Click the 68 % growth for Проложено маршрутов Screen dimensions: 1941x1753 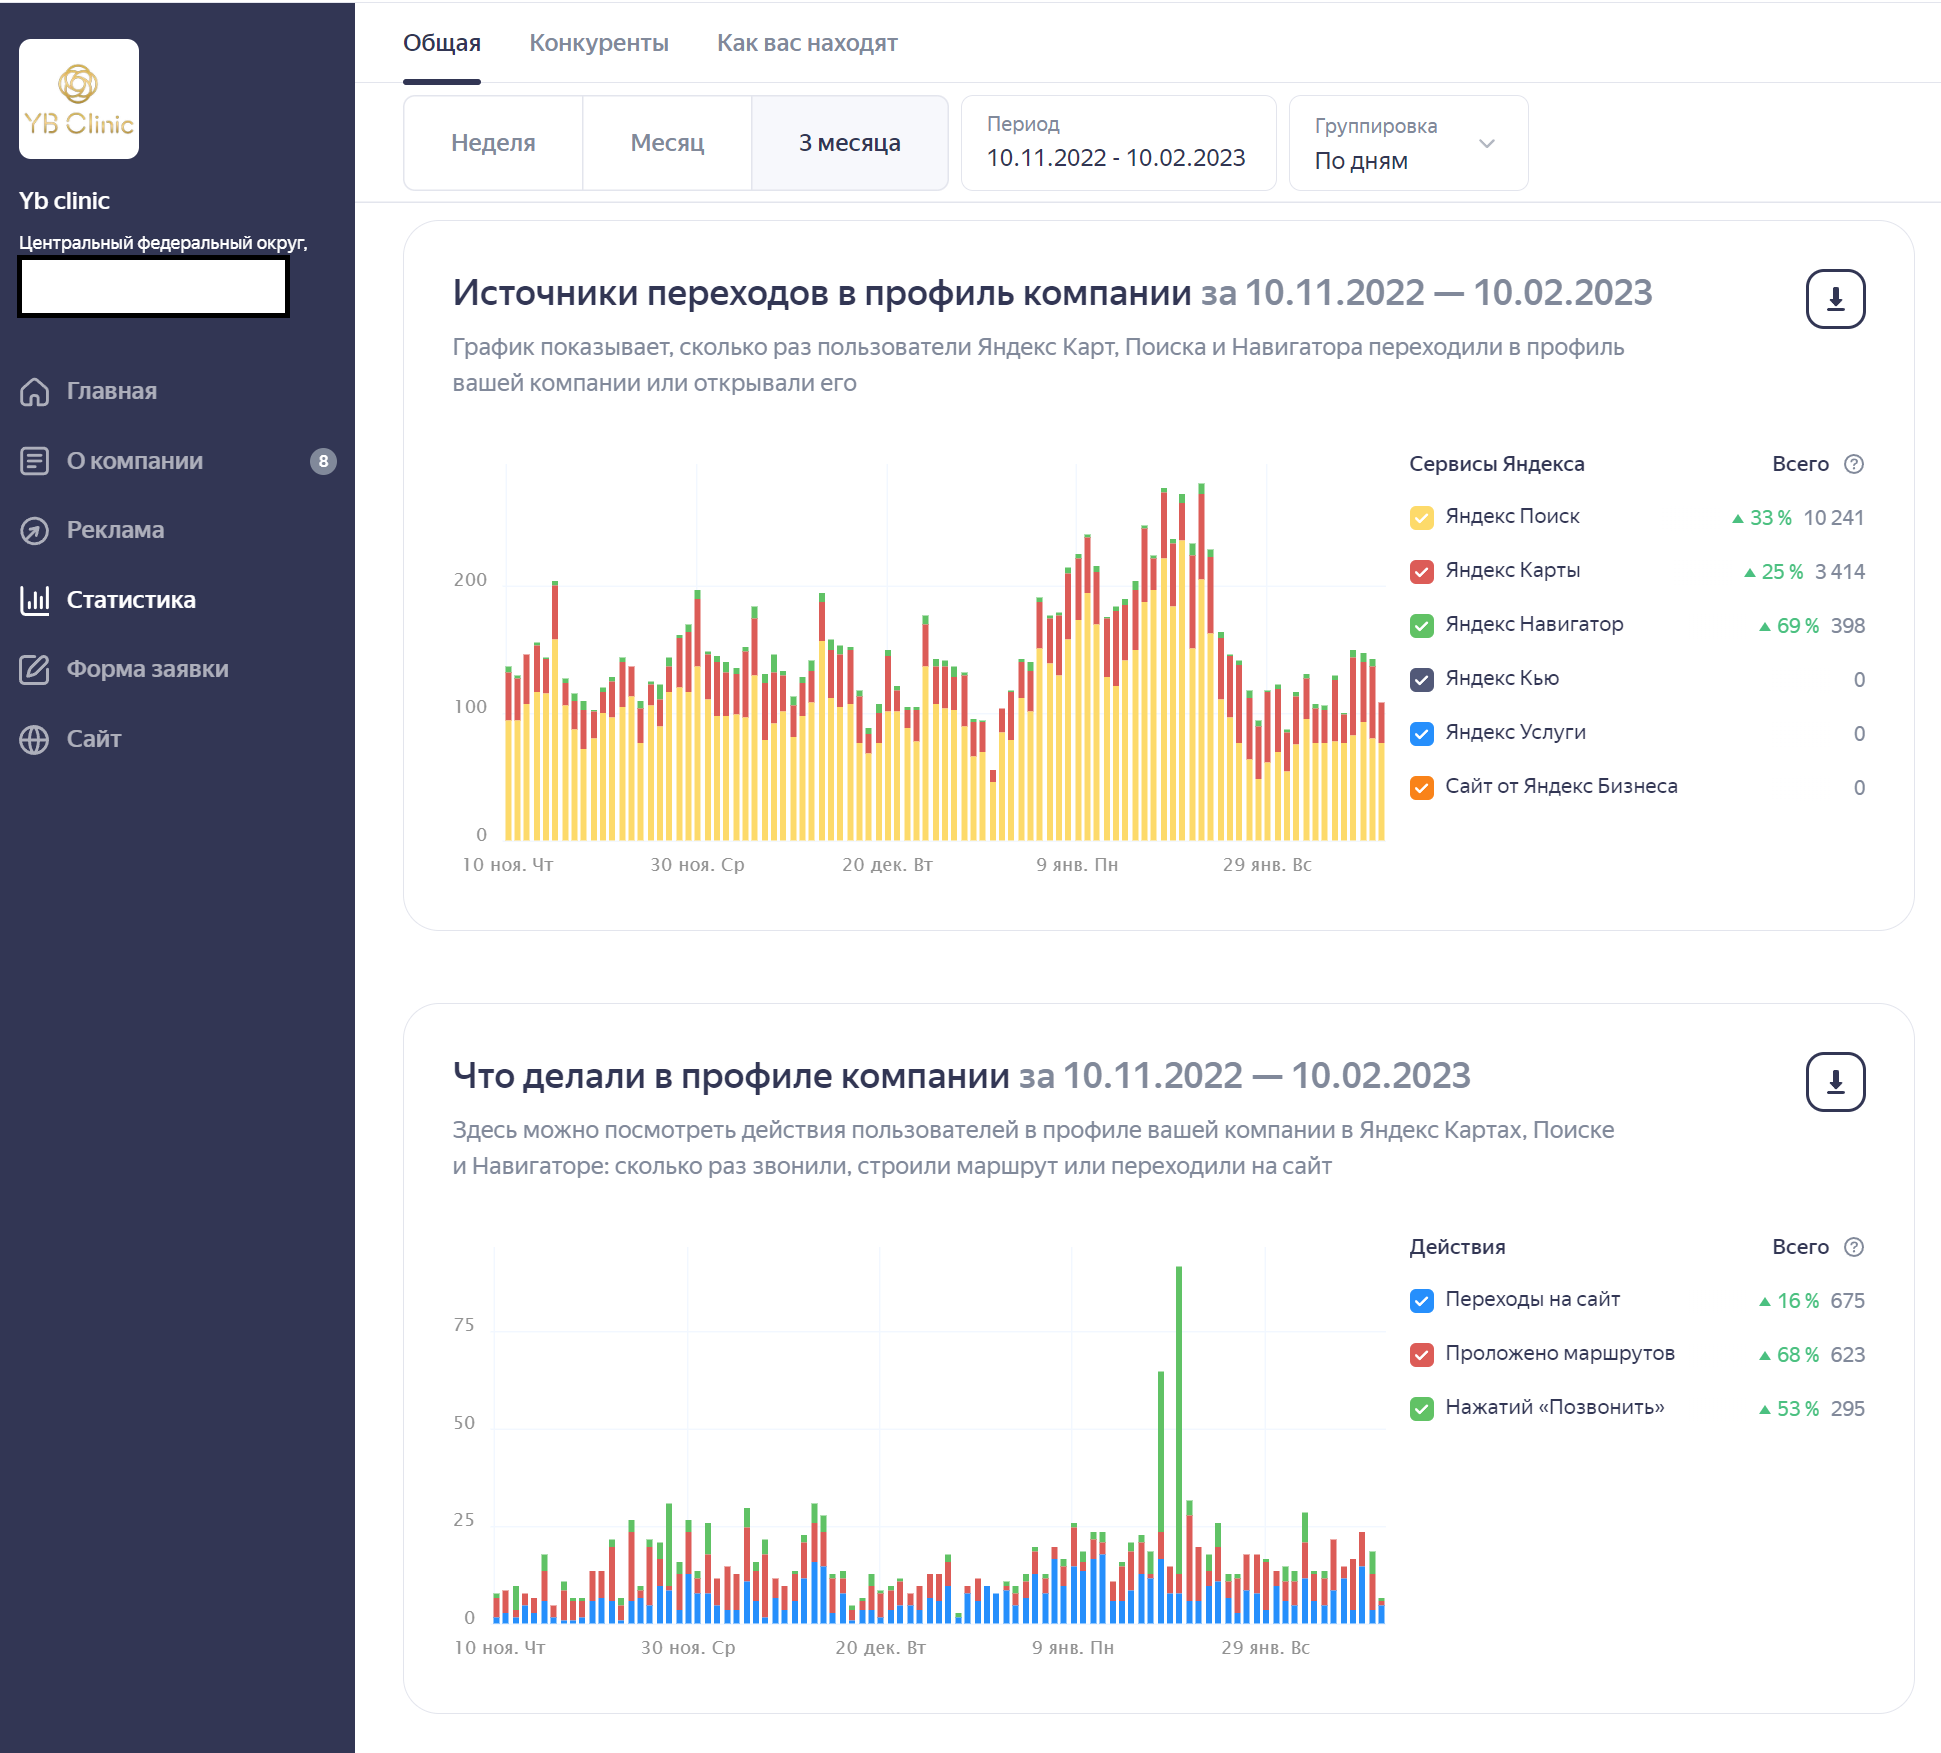1789,1354
